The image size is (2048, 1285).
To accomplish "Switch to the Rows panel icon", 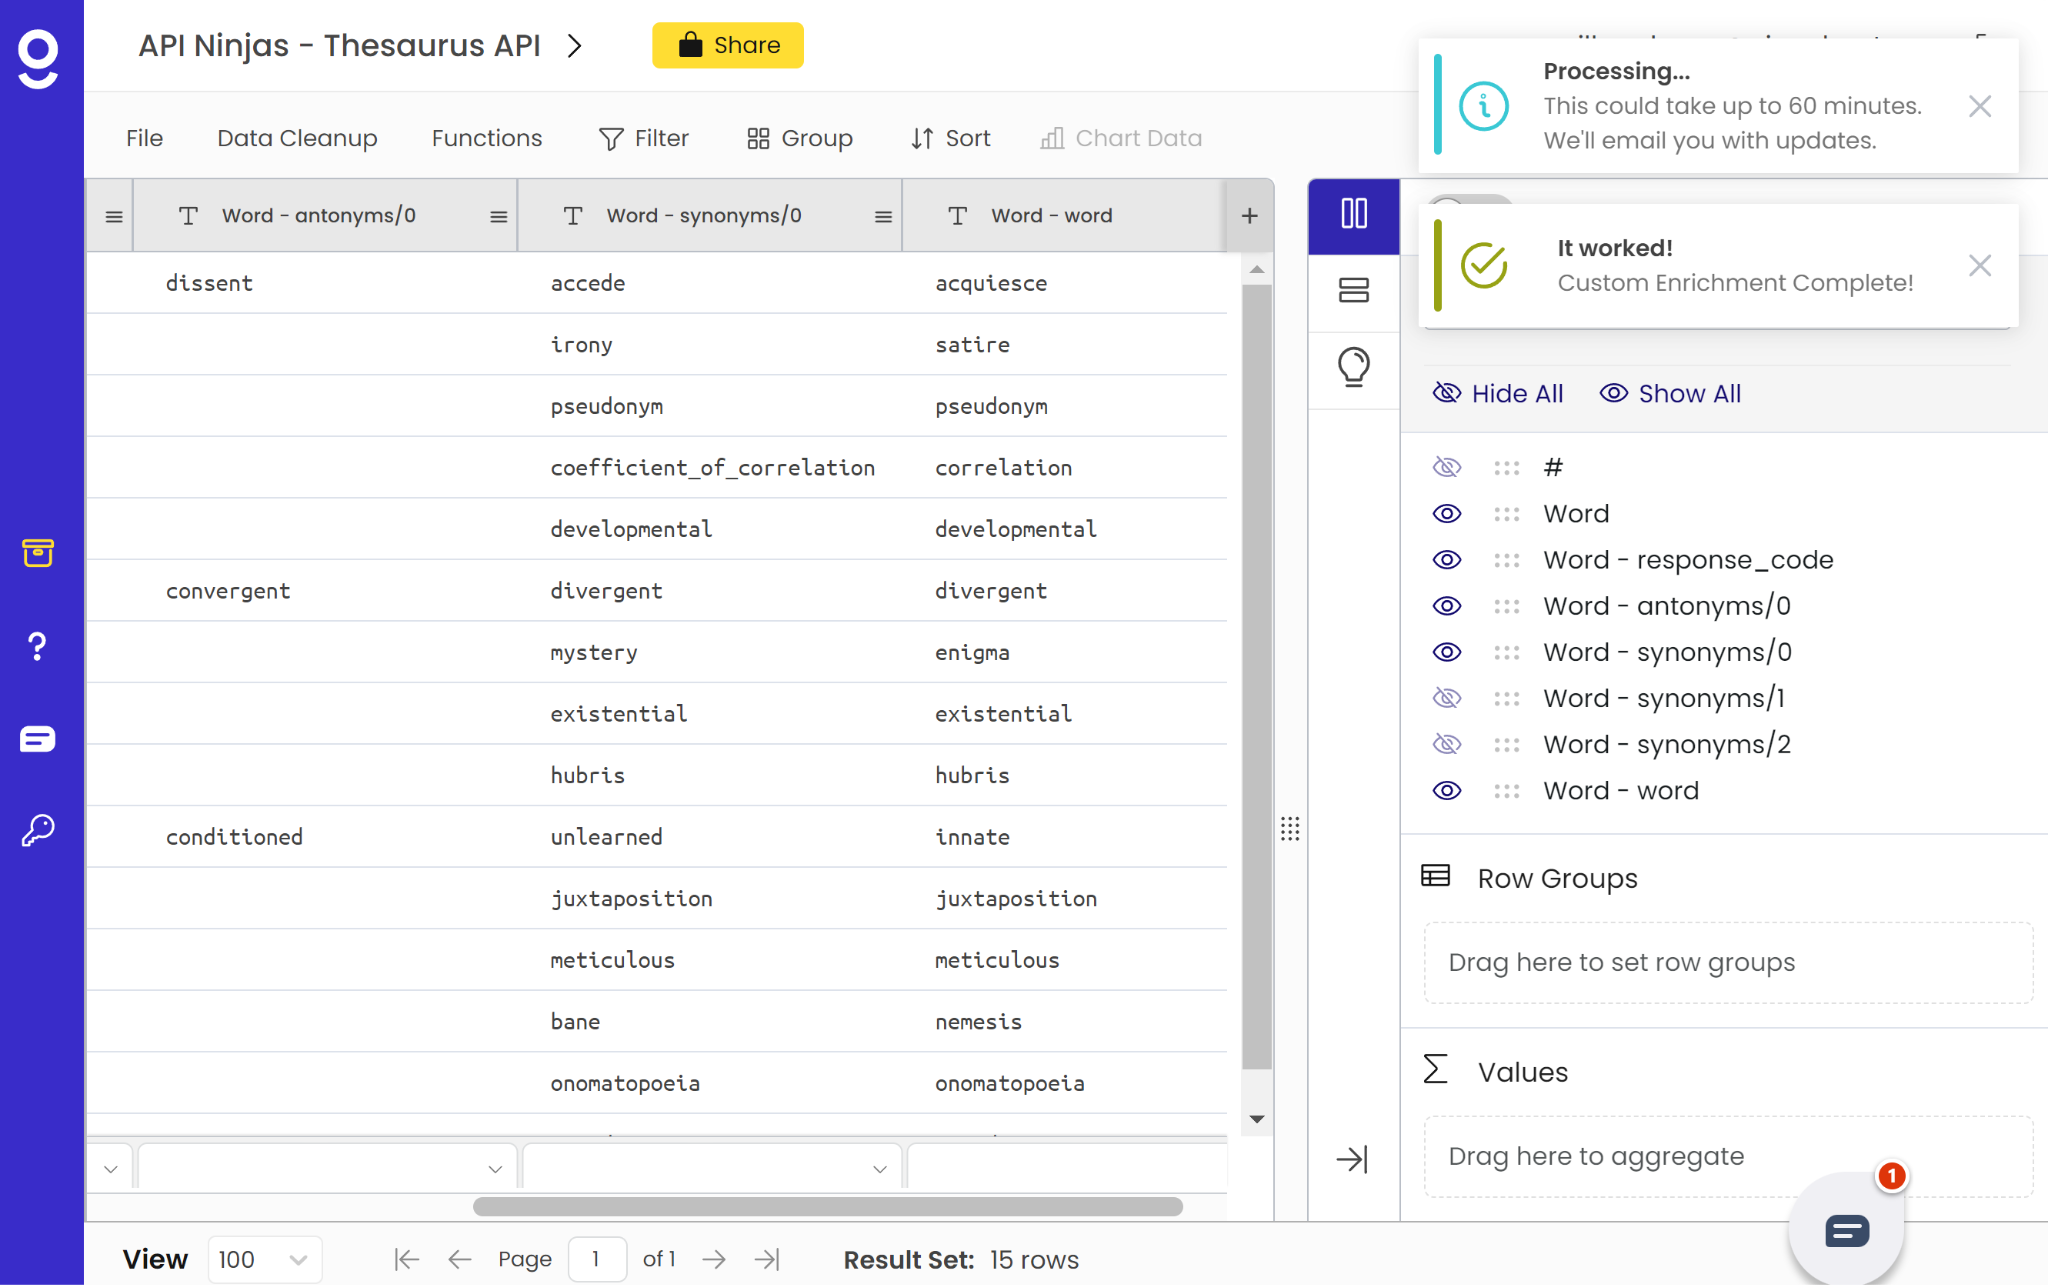I will (1353, 292).
